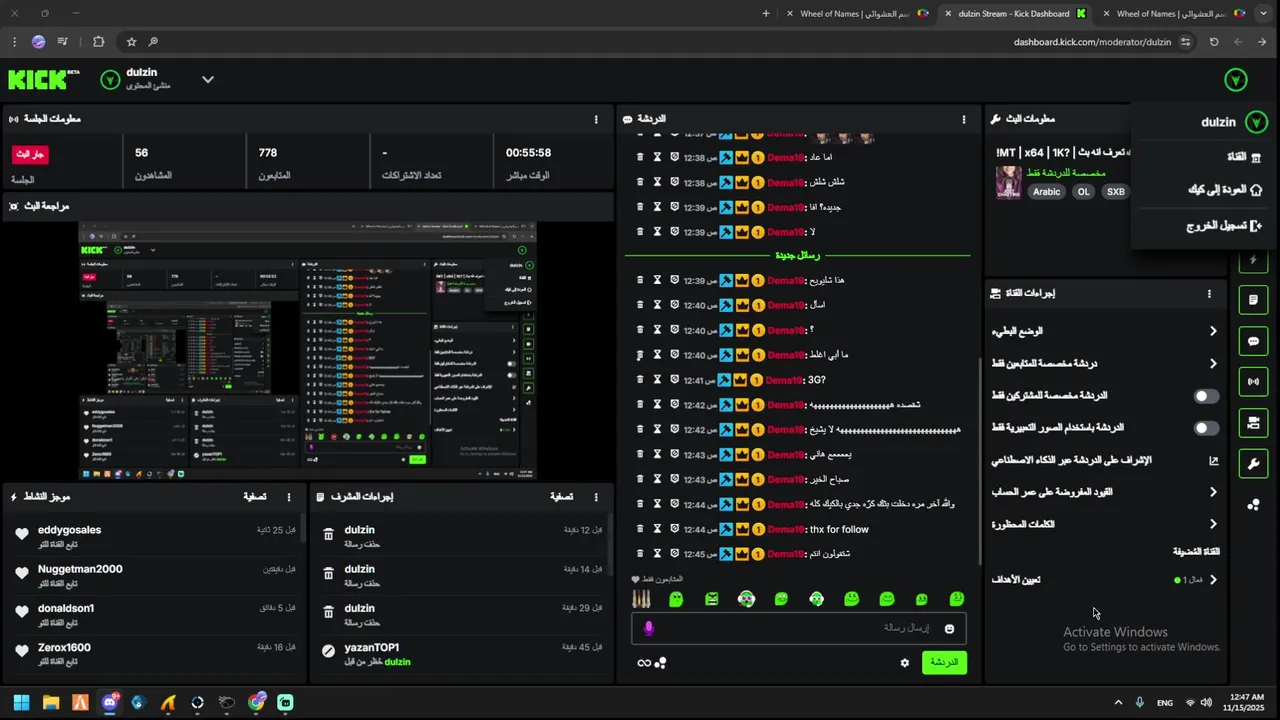Toggle emote-only chat switch
This screenshot has height=720, width=1280.
(x=1207, y=428)
